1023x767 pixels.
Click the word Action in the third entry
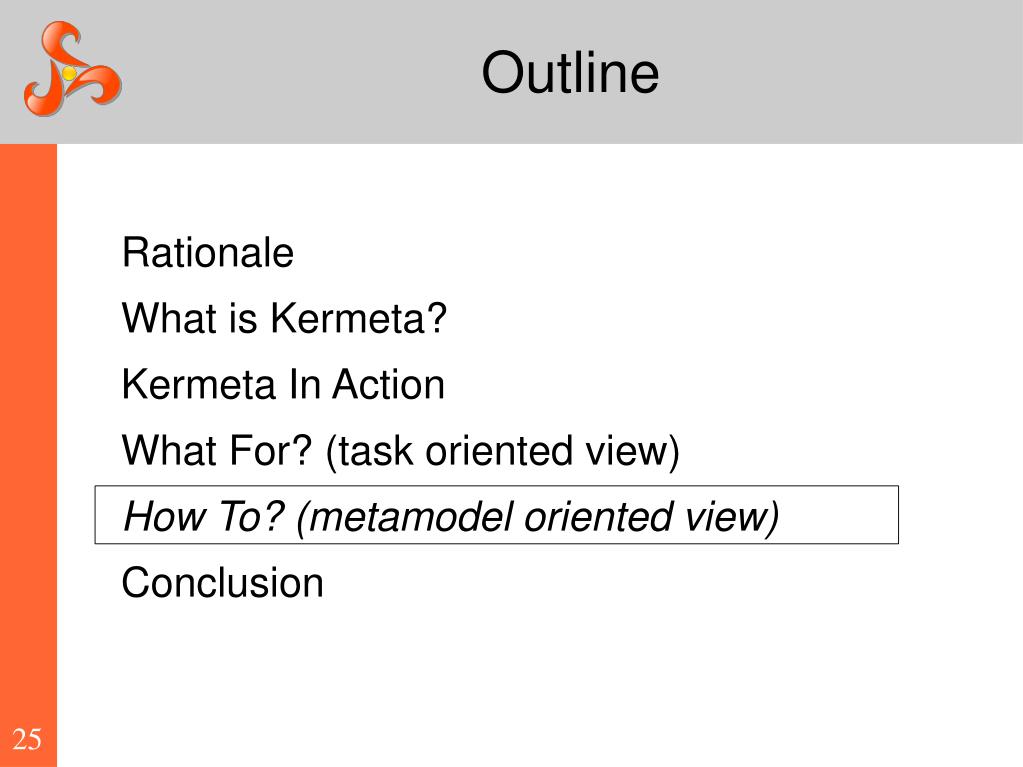388,384
